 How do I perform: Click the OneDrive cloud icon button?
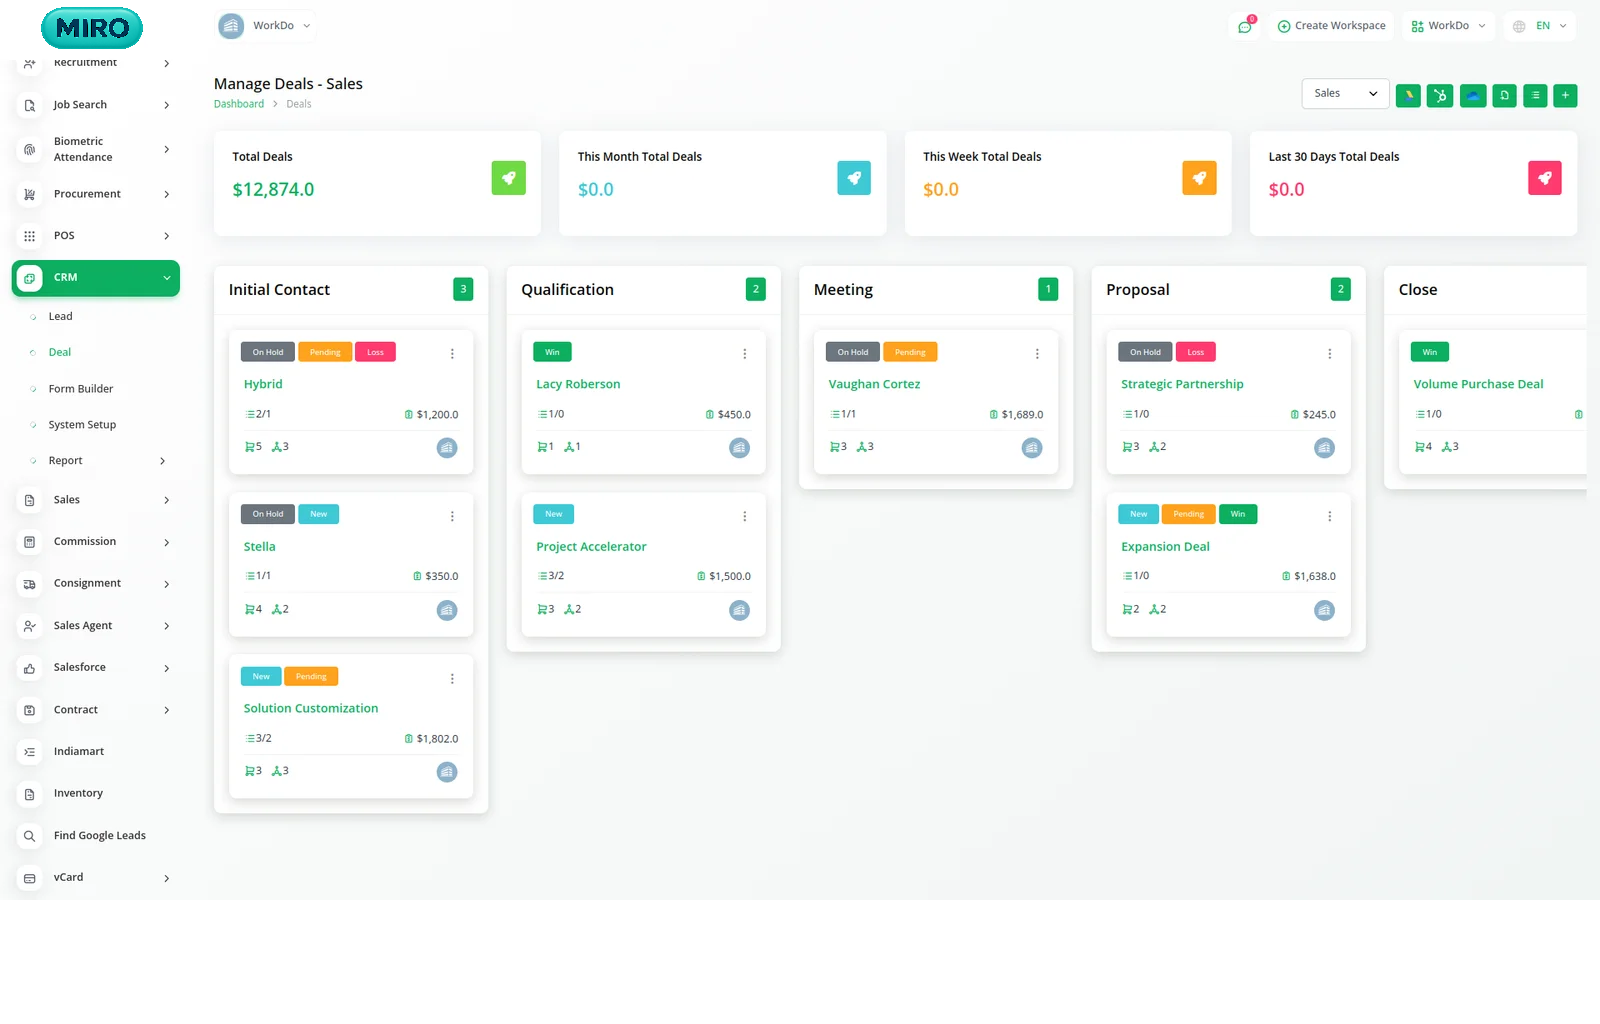pyautogui.click(x=1473, y=96)
